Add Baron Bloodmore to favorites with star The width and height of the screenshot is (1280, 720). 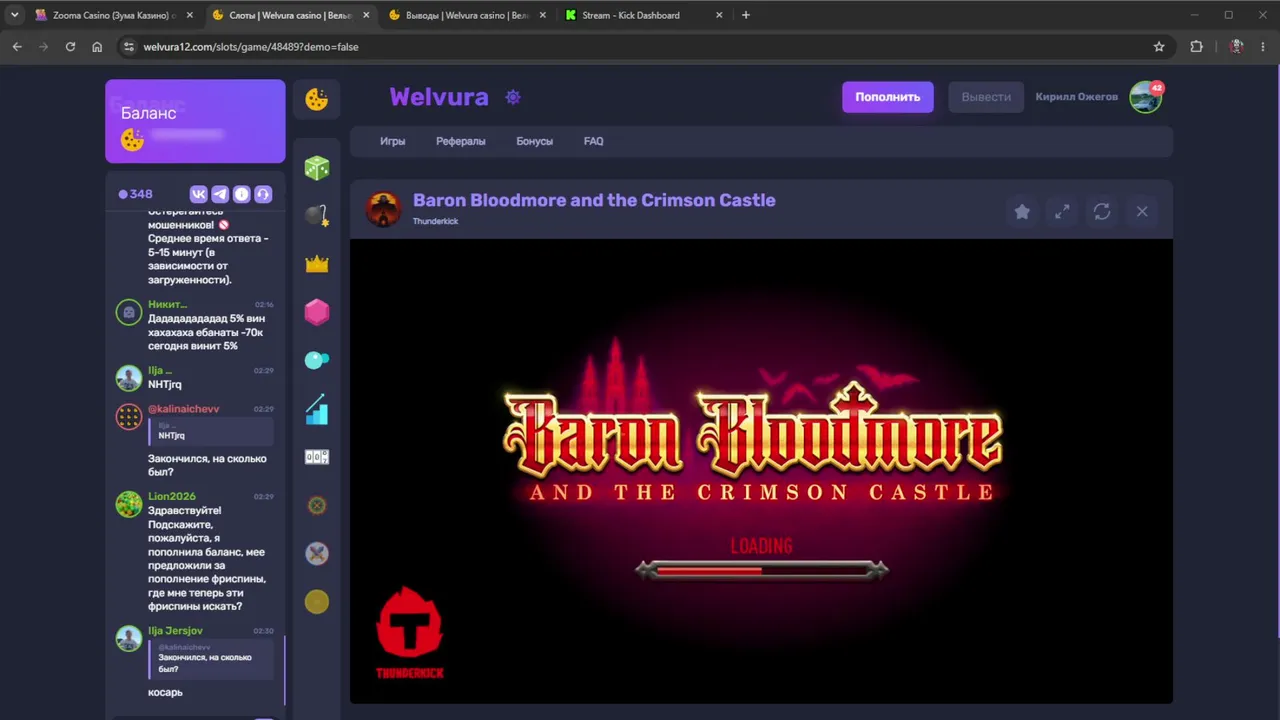1022,211
